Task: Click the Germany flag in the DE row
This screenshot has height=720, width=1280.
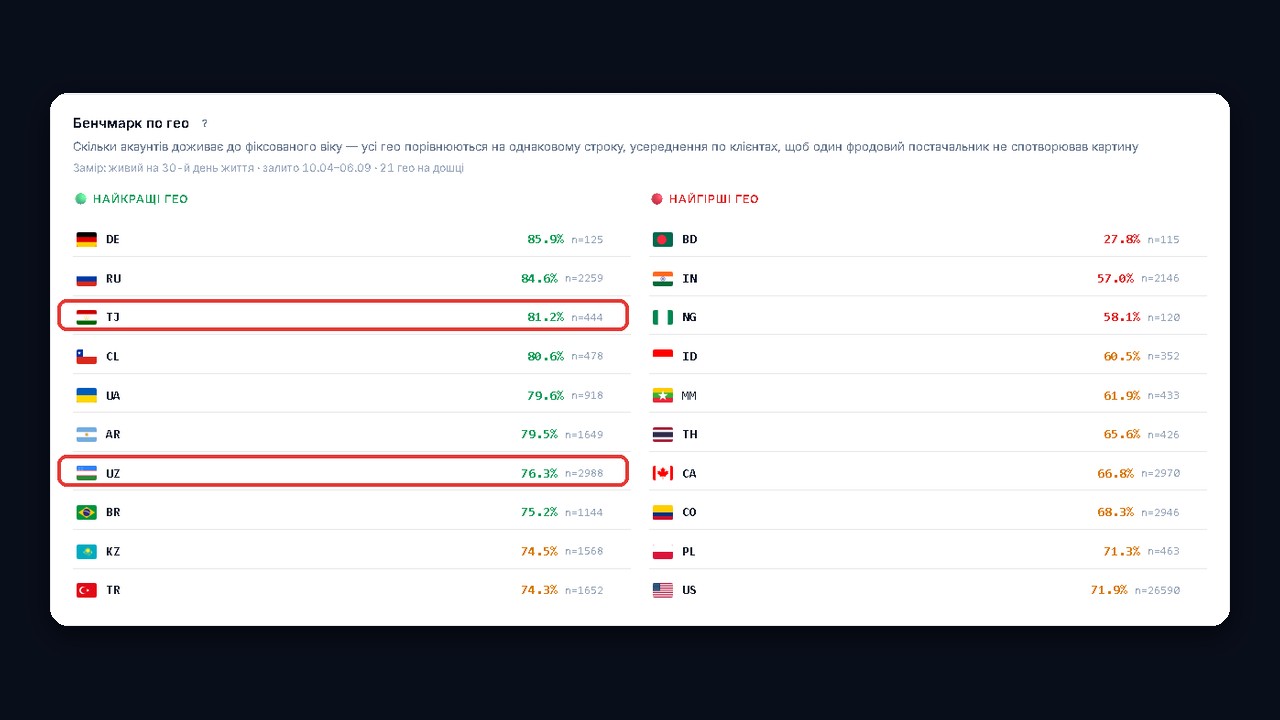Action: (86, 240)
